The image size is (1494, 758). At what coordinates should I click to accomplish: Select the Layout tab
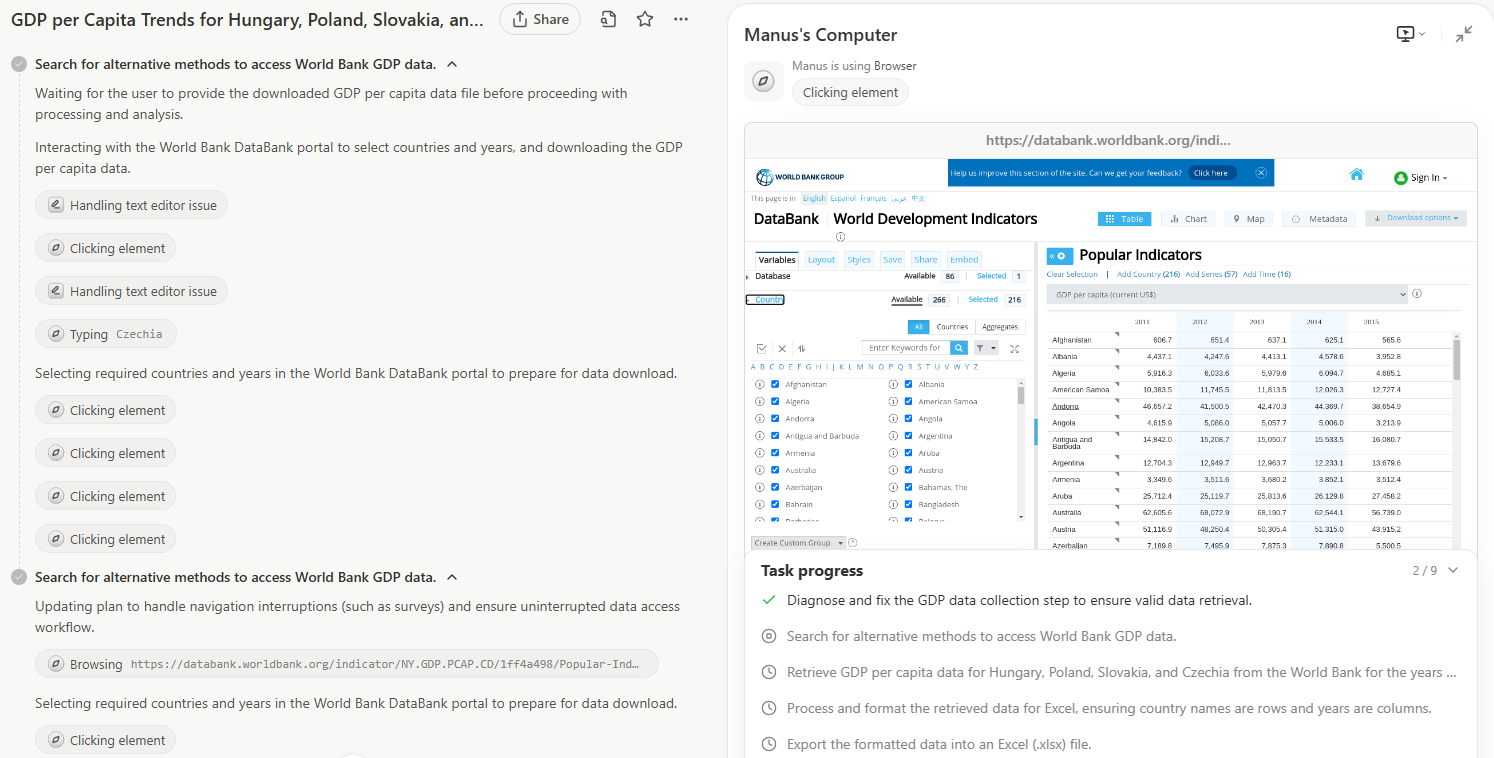point(821,260)
